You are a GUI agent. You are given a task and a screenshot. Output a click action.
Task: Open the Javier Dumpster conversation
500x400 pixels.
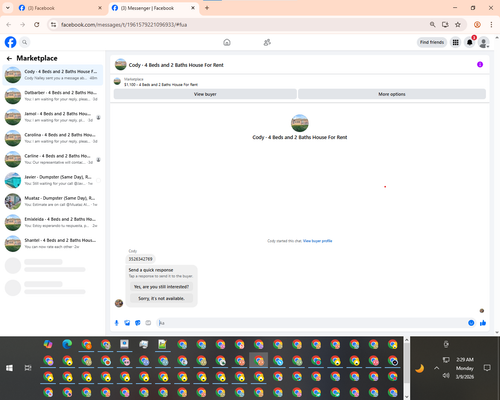(x=52, y=180)
